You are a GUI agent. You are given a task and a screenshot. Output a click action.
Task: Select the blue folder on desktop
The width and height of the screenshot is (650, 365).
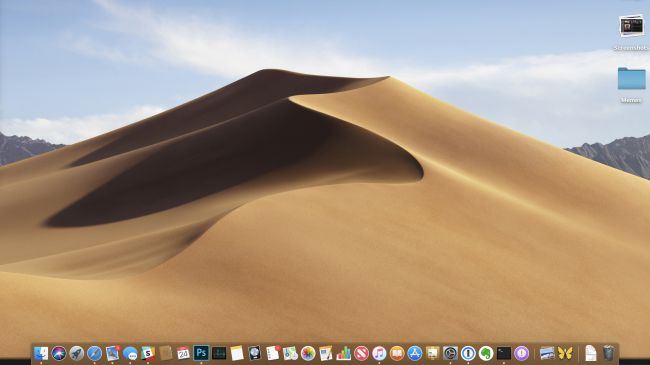pos(632,79)
